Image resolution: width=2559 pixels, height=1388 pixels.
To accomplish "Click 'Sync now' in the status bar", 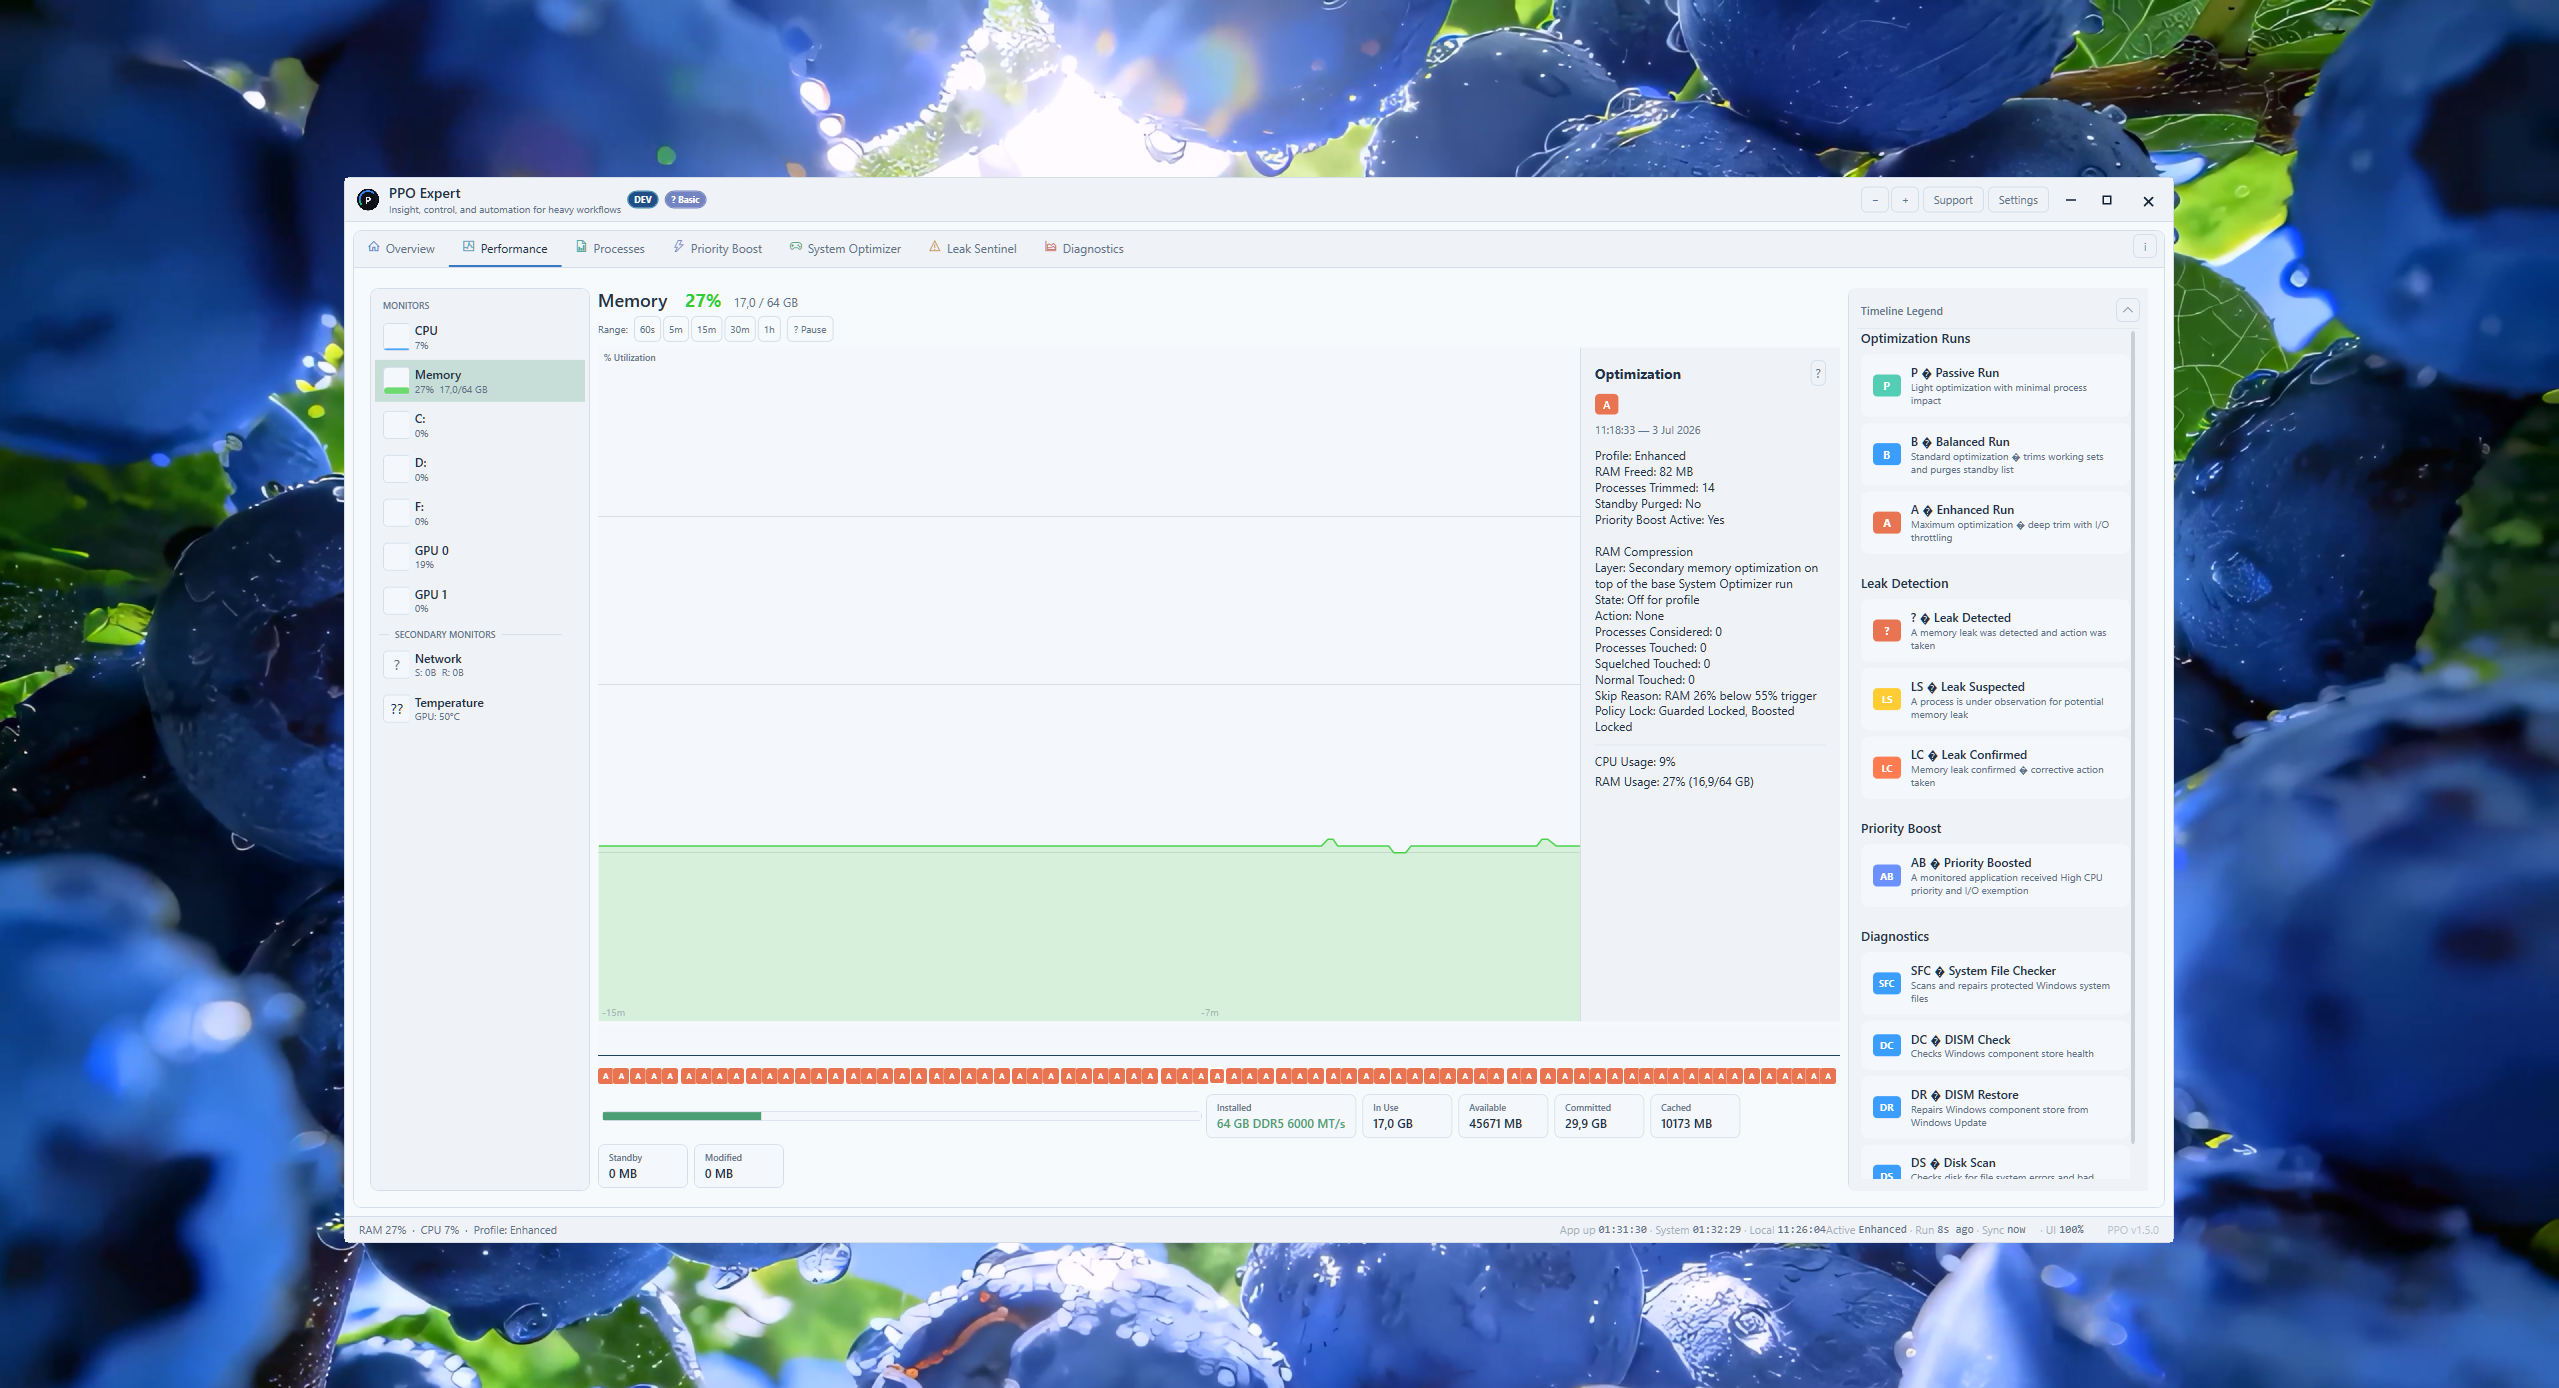I will point(2003,1231).
